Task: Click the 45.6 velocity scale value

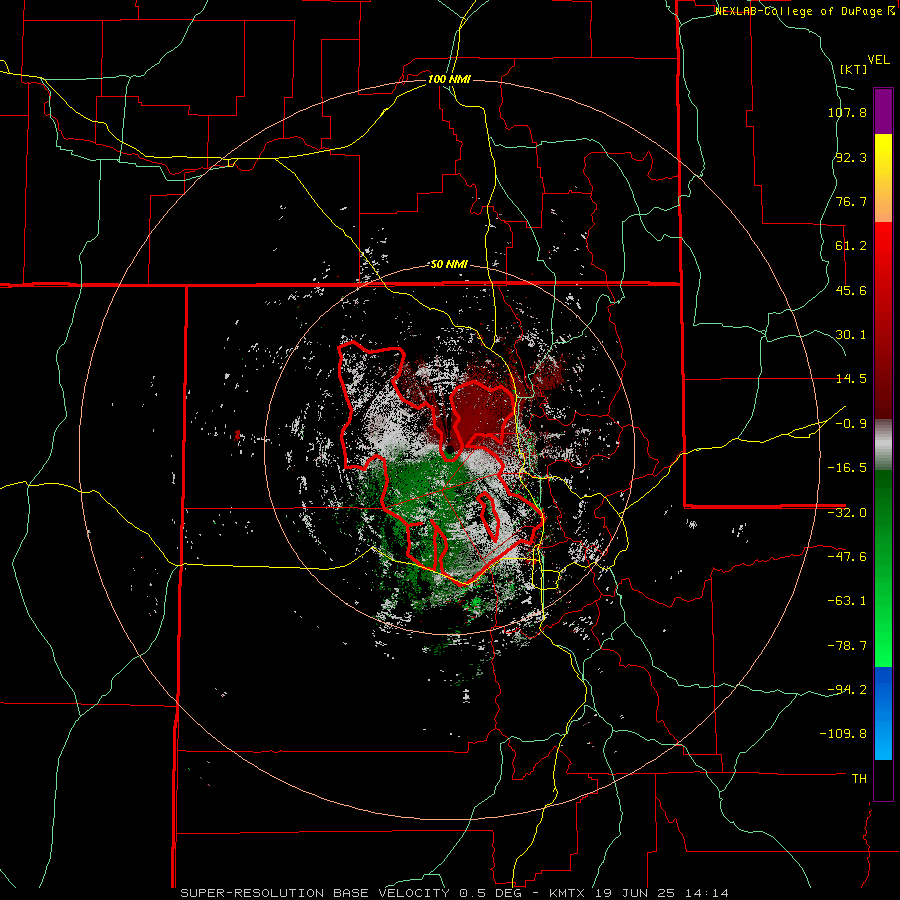Action: coord(851,290)
